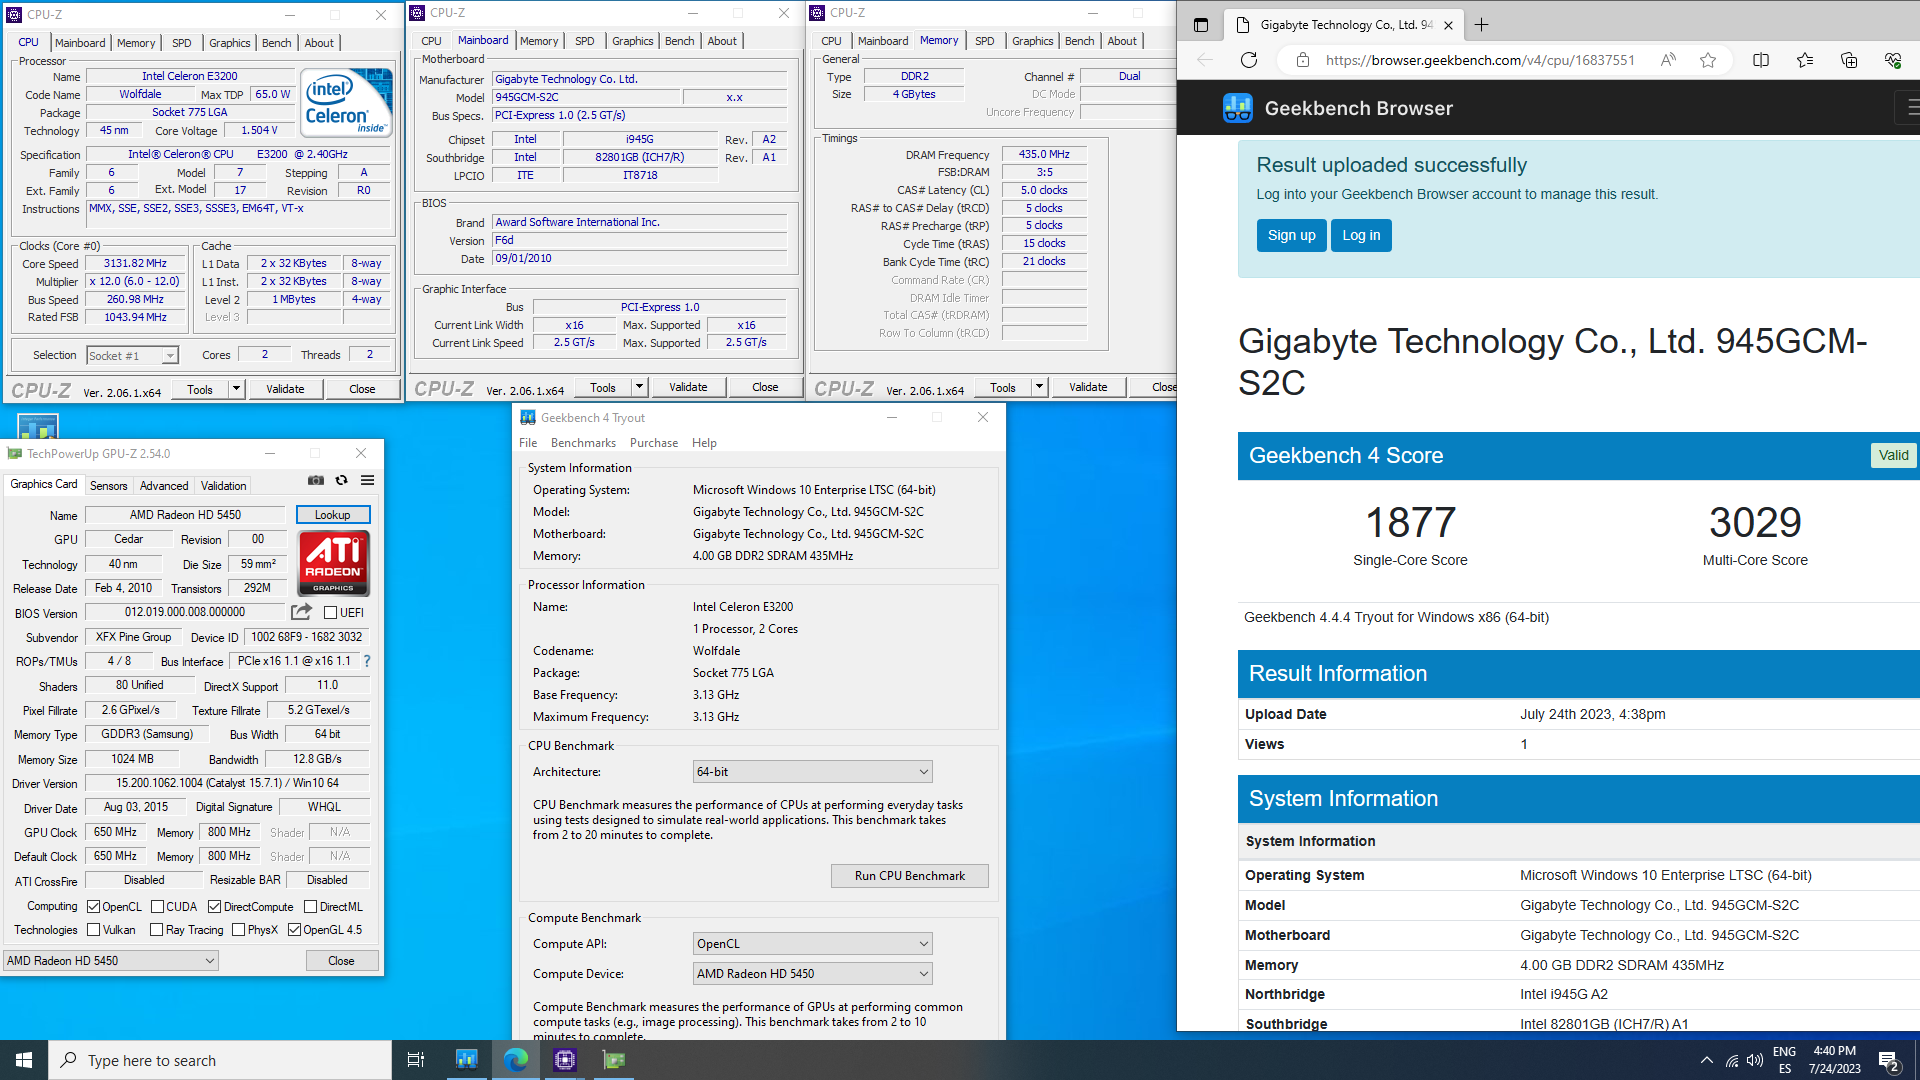This screenshot has height=1080, width=1920.
Task: Click the Log in button
Action: (x=1361, y=235)
